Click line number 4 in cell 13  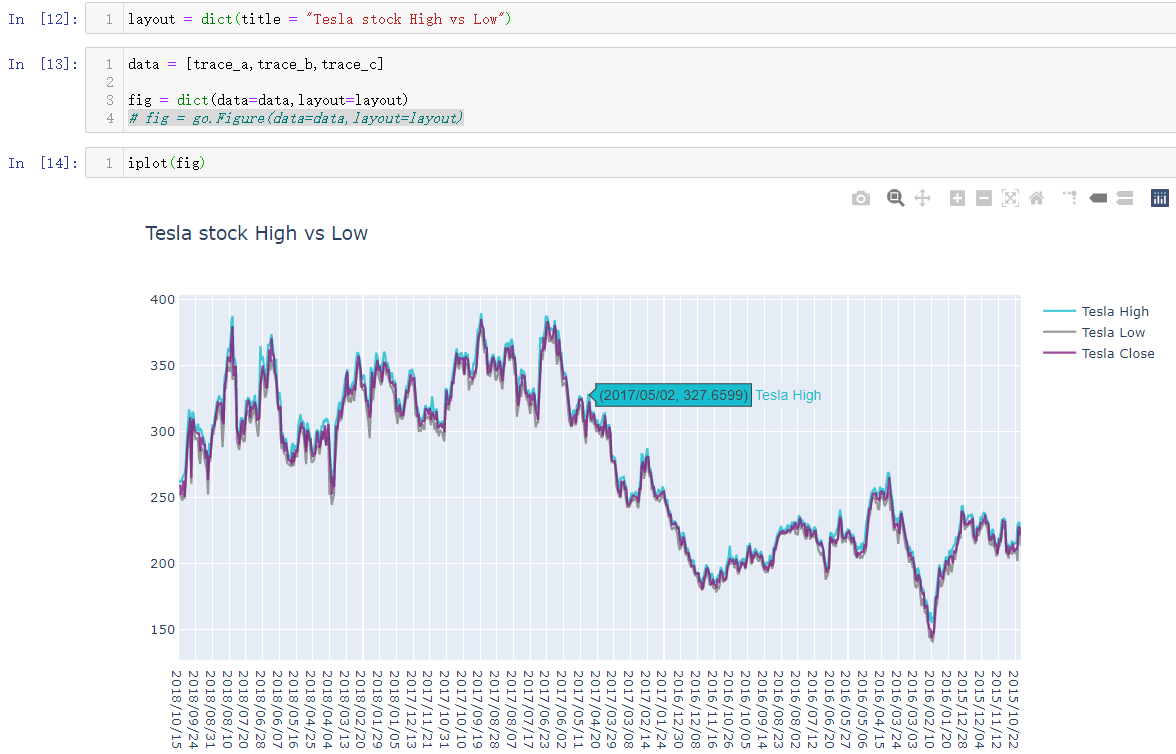coord(110,119)
